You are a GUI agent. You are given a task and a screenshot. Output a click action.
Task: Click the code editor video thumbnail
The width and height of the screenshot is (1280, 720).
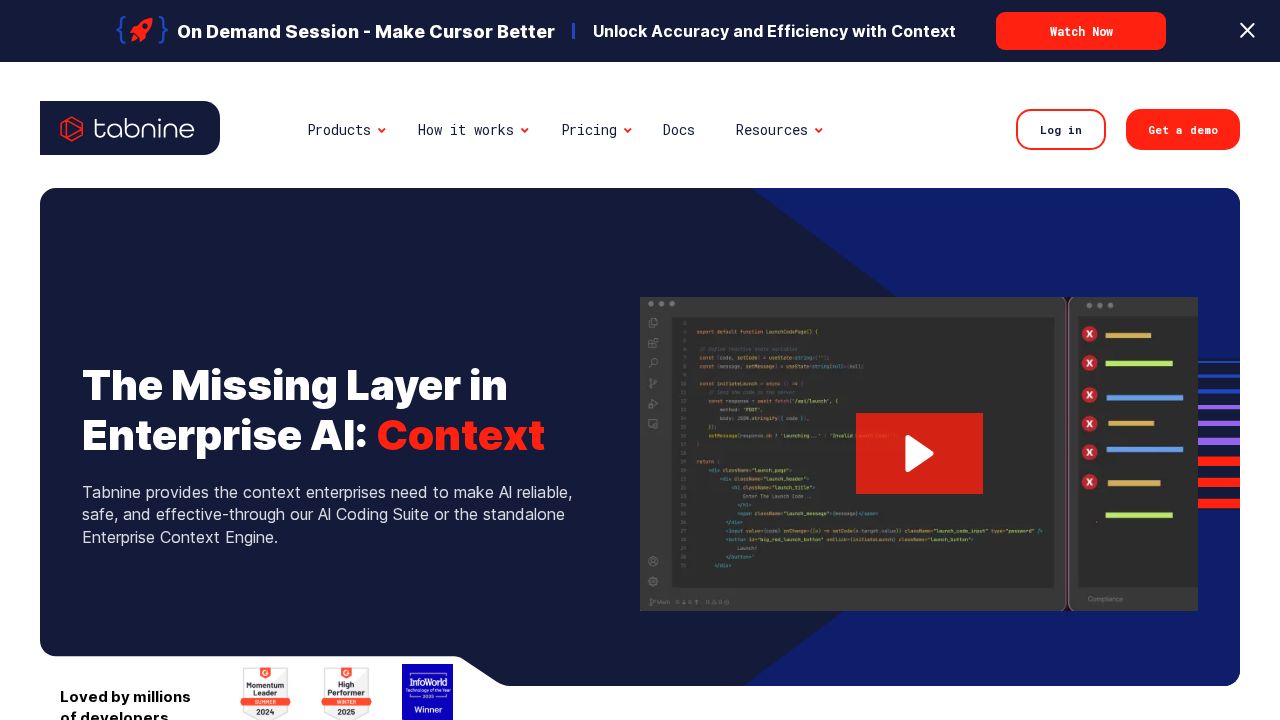pos(919,454)
